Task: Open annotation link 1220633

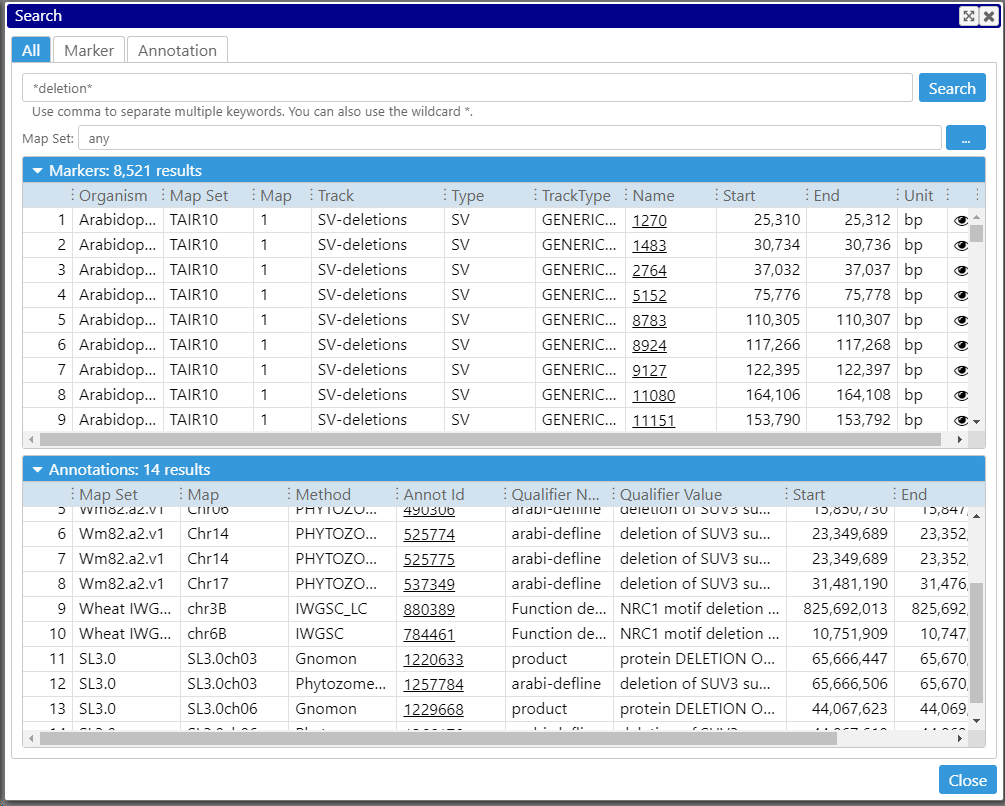Action: pyautogui.click(x=433, y=659)
